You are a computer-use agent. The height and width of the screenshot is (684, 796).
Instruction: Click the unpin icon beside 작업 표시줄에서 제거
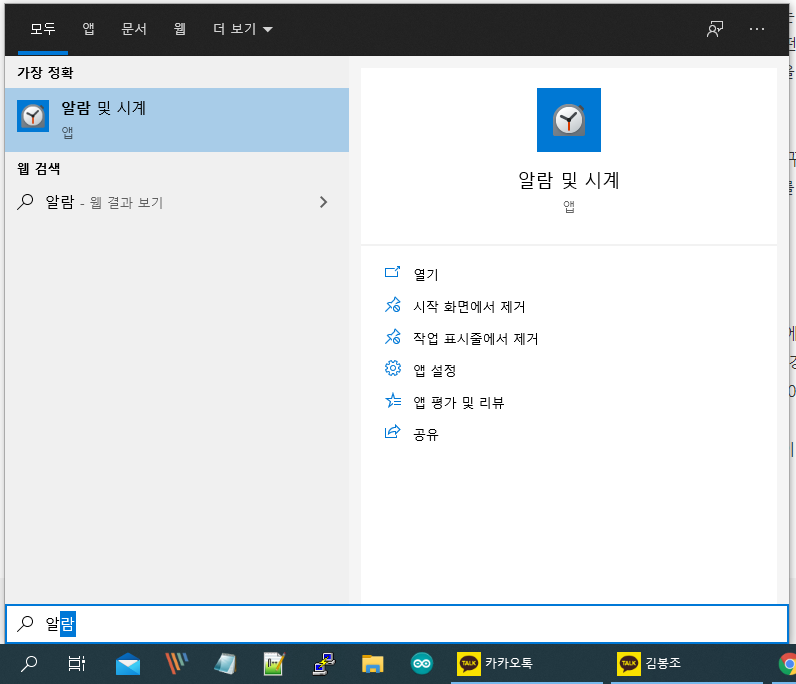pyautogui.click(x=392, y=337)
